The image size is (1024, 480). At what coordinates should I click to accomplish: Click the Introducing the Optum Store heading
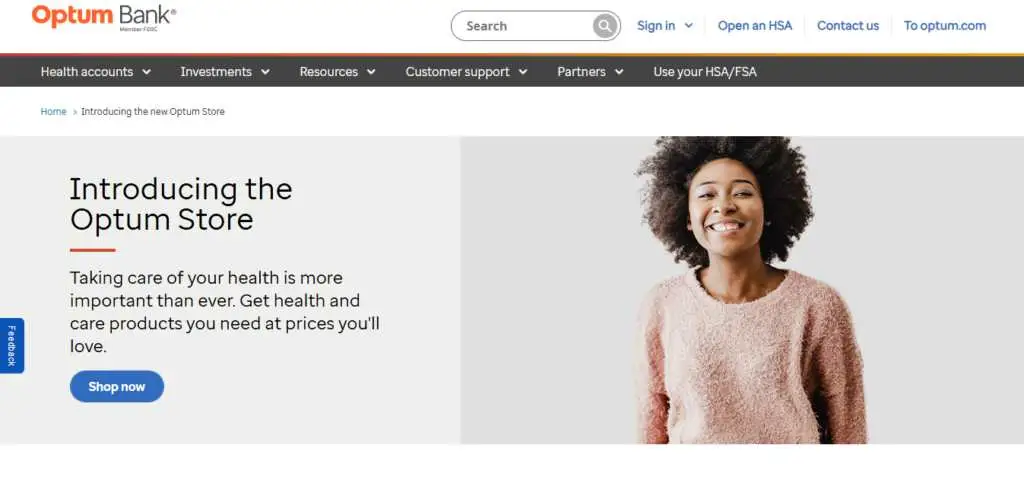click(x=181, y=204)
